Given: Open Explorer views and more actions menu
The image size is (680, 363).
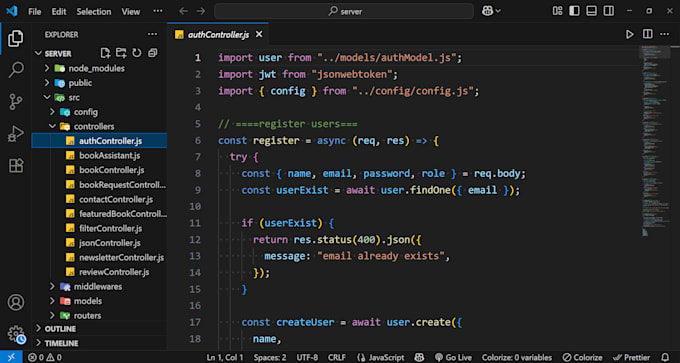Looking at the screenshot, I should tap(152, 34).
